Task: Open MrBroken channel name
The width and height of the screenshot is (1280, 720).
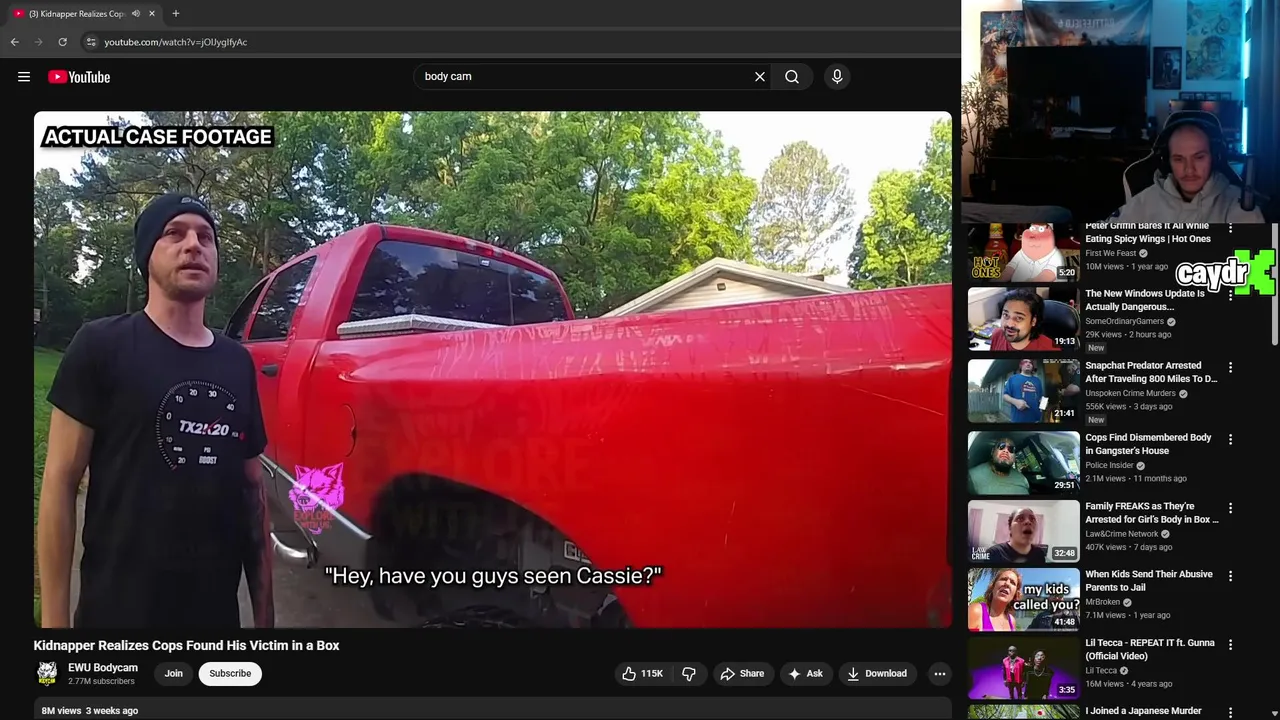Action: pos(1103,602)
